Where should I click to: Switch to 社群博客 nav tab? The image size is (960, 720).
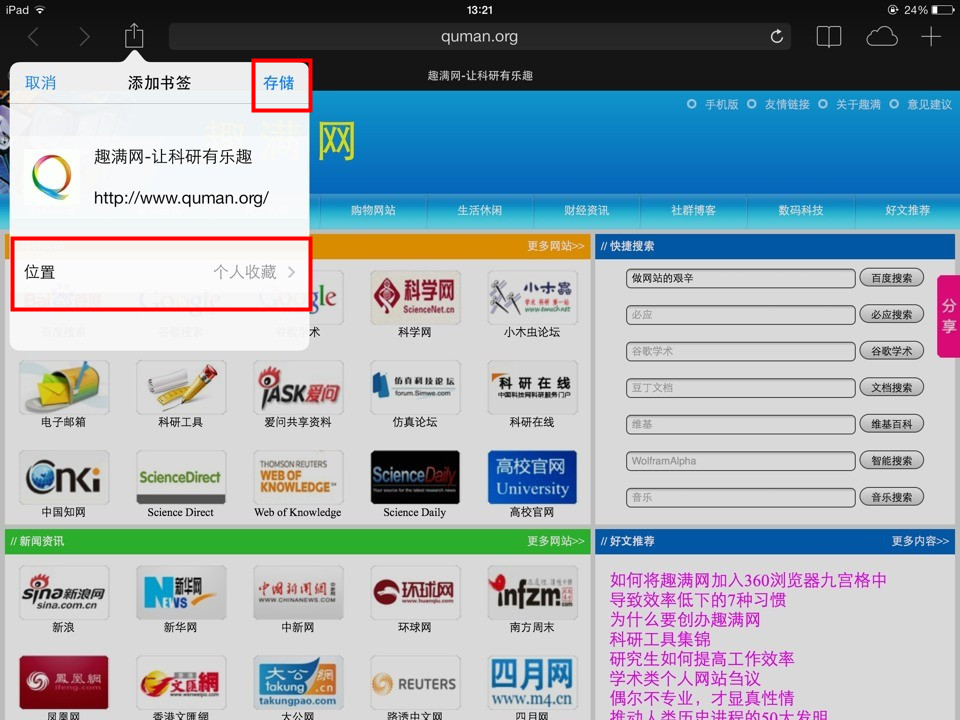(x=693, y=210)
